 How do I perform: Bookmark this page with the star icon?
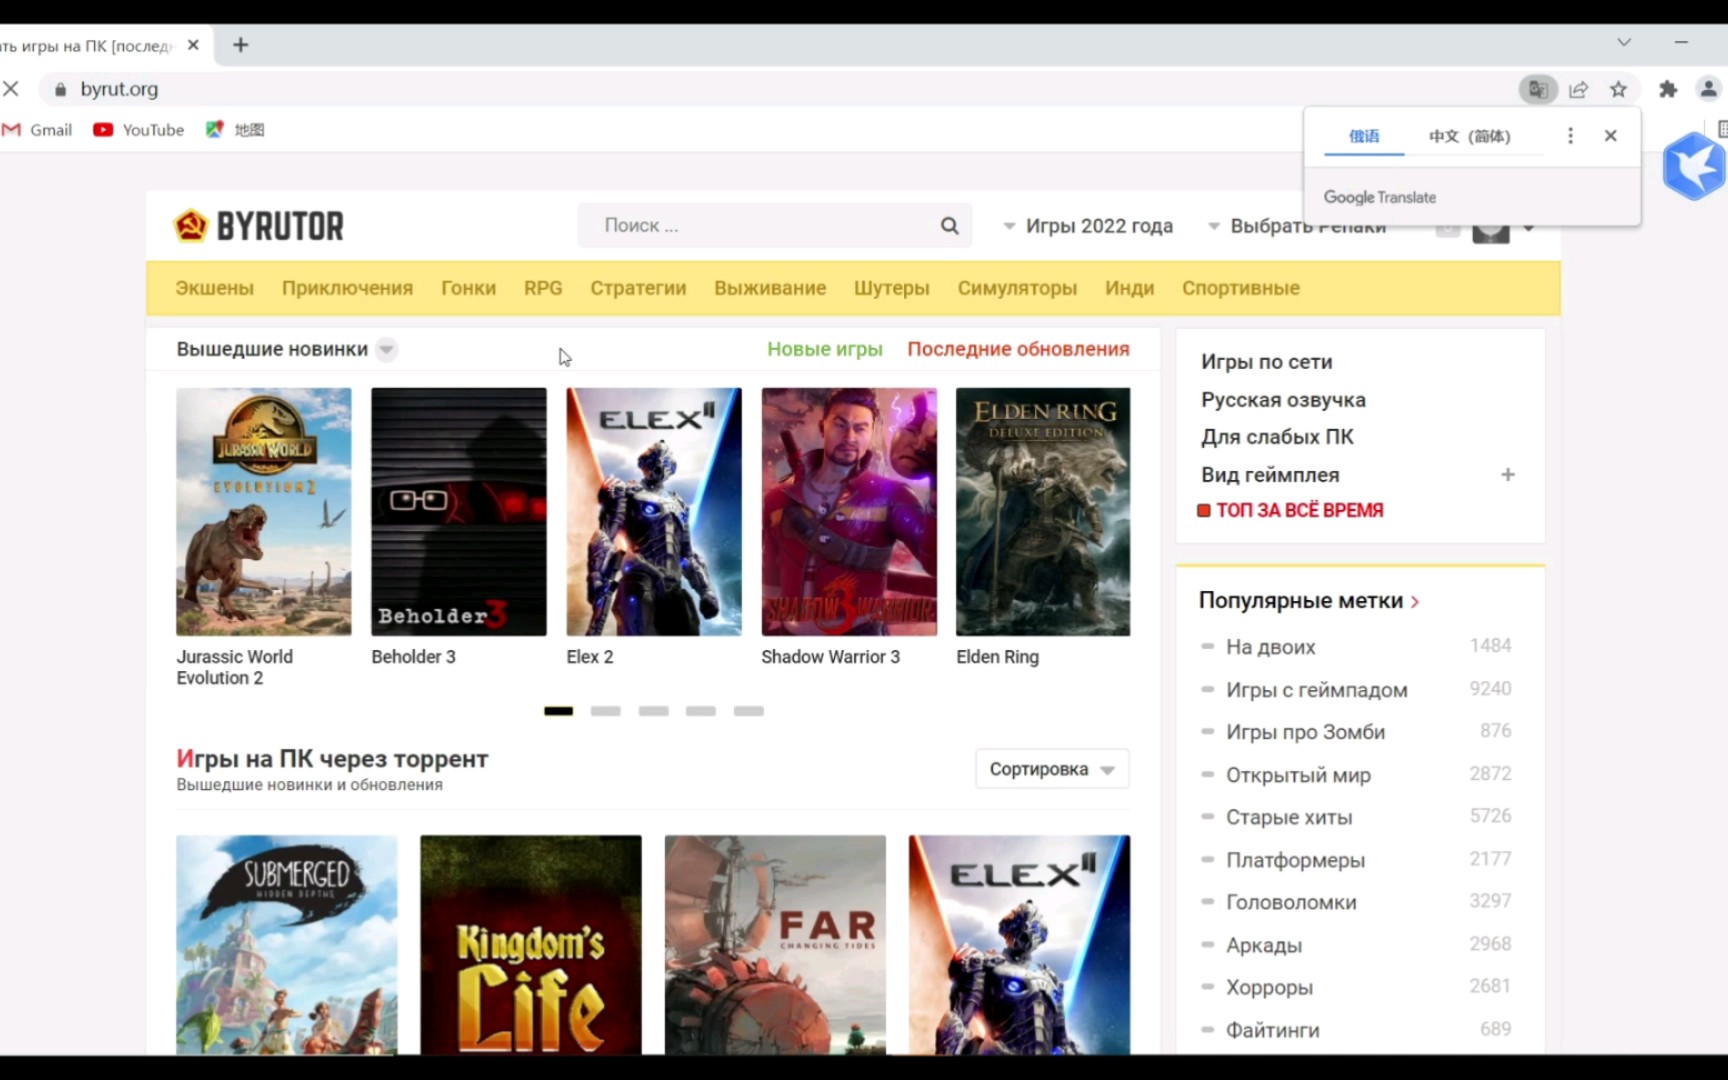[1618, 89]
